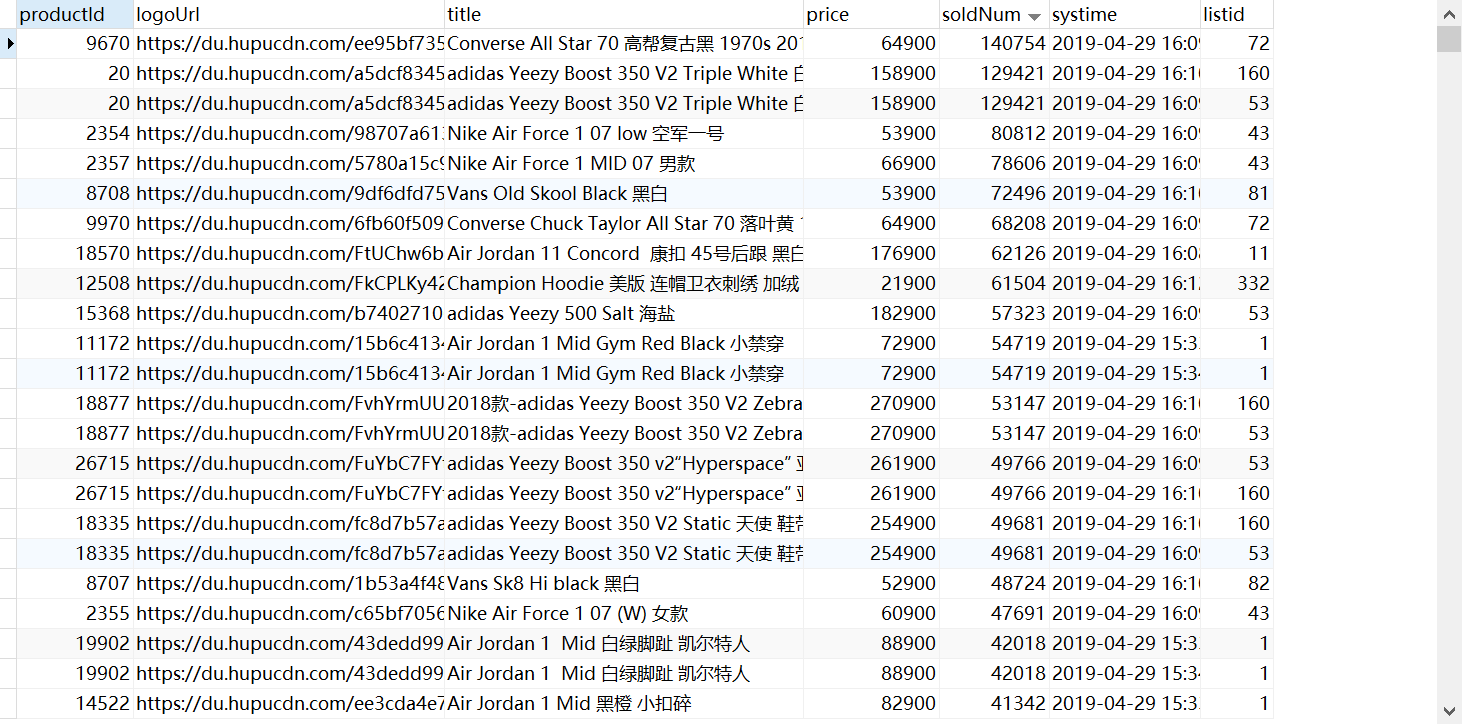Select productId cell 9970
The image size is (1462, 724).
pyautogui.click(x=75, y=224)
